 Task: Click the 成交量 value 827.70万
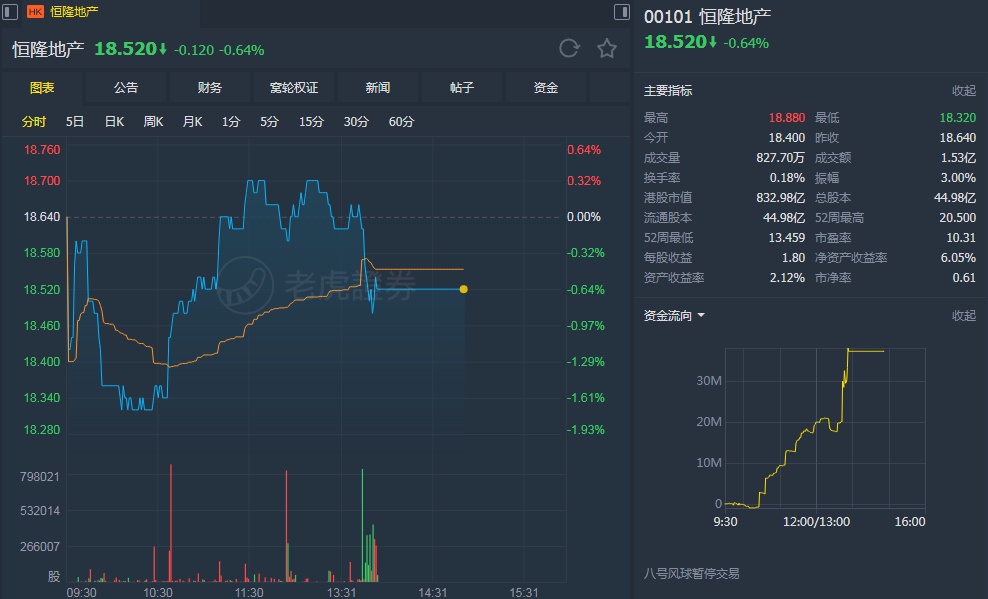[x=780, y=157]
